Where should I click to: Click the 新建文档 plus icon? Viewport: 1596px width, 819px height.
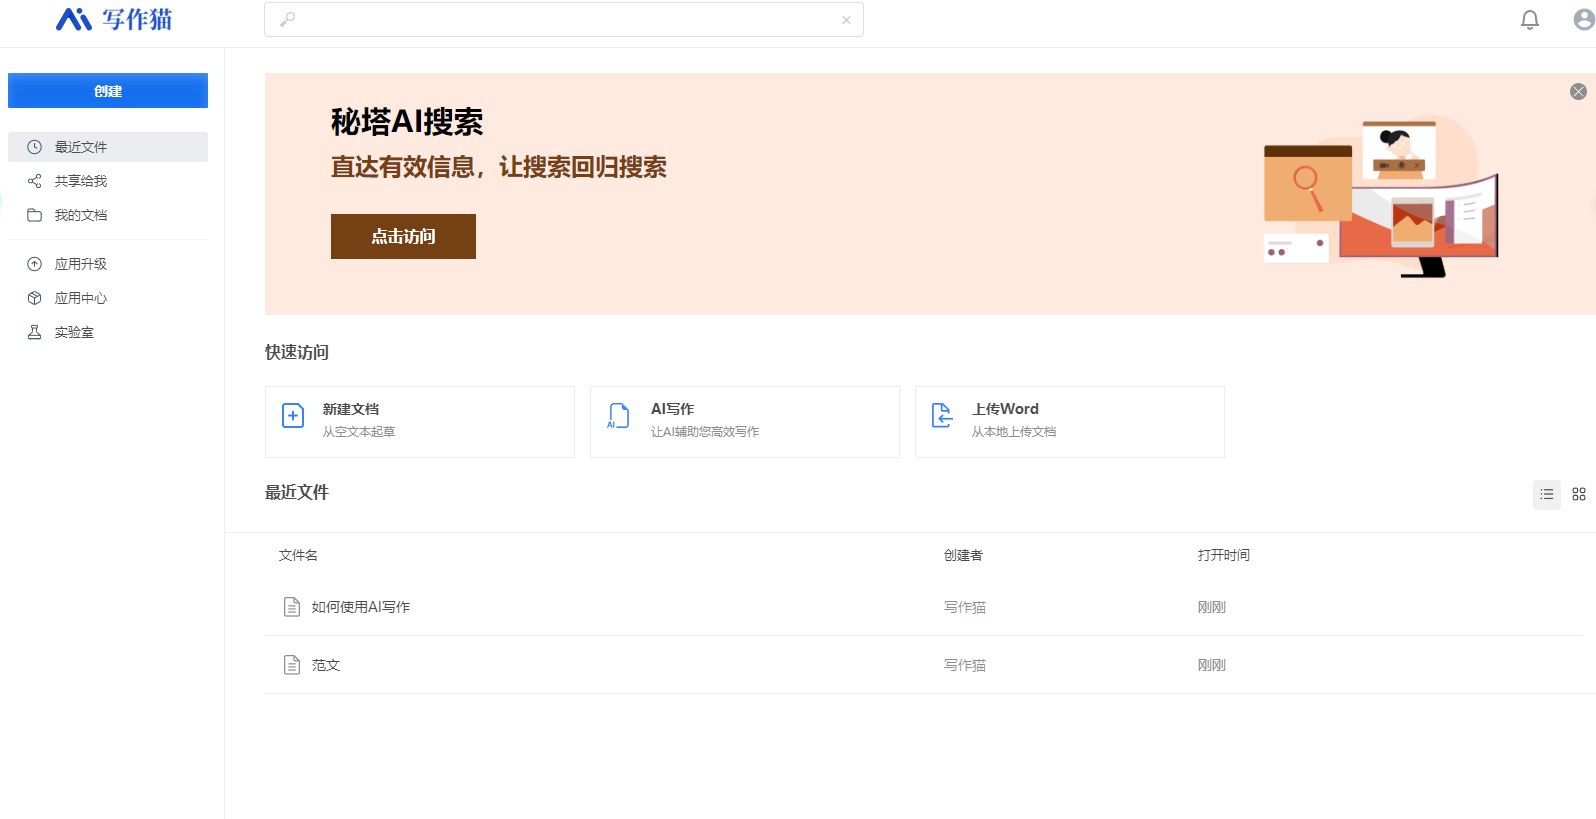pyautogui.click(x=293, y=416)
